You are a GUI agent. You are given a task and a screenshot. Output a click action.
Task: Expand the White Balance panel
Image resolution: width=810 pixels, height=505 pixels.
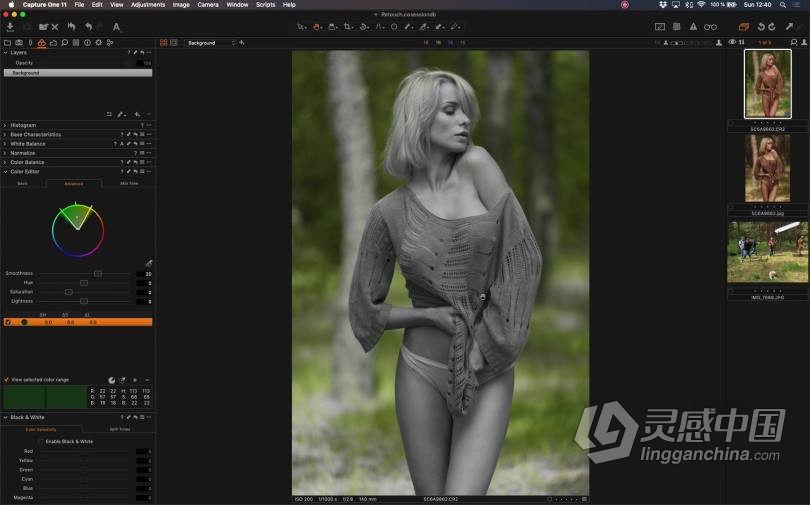tap(5, 144)
